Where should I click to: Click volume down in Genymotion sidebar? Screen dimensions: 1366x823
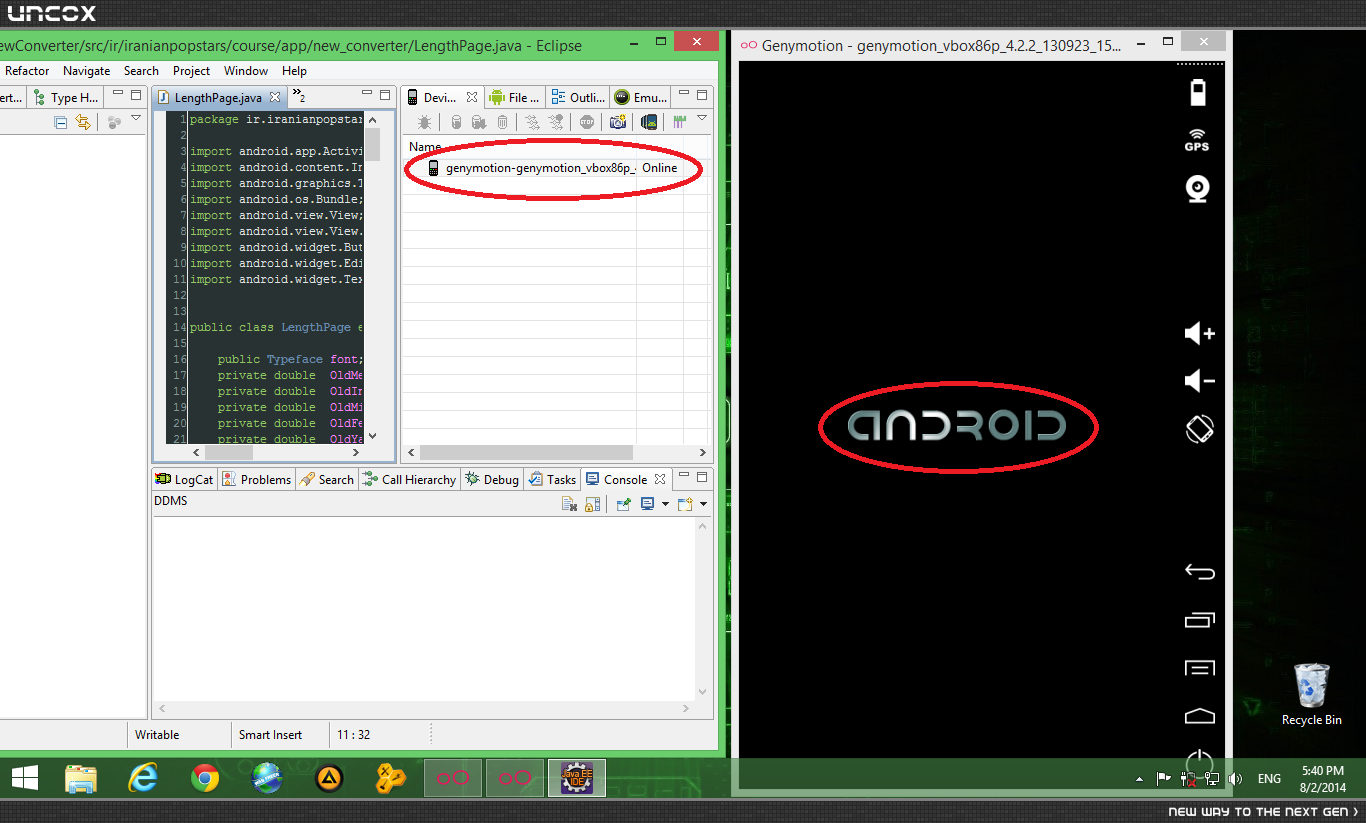[x=1199, y=381]
